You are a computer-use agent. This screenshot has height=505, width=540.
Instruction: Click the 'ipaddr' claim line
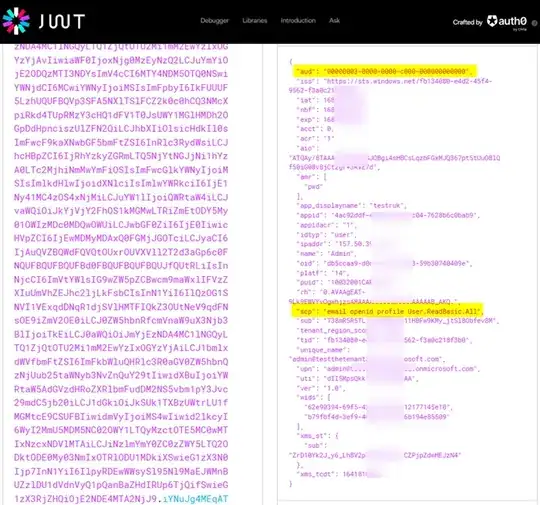coord(334,244)
